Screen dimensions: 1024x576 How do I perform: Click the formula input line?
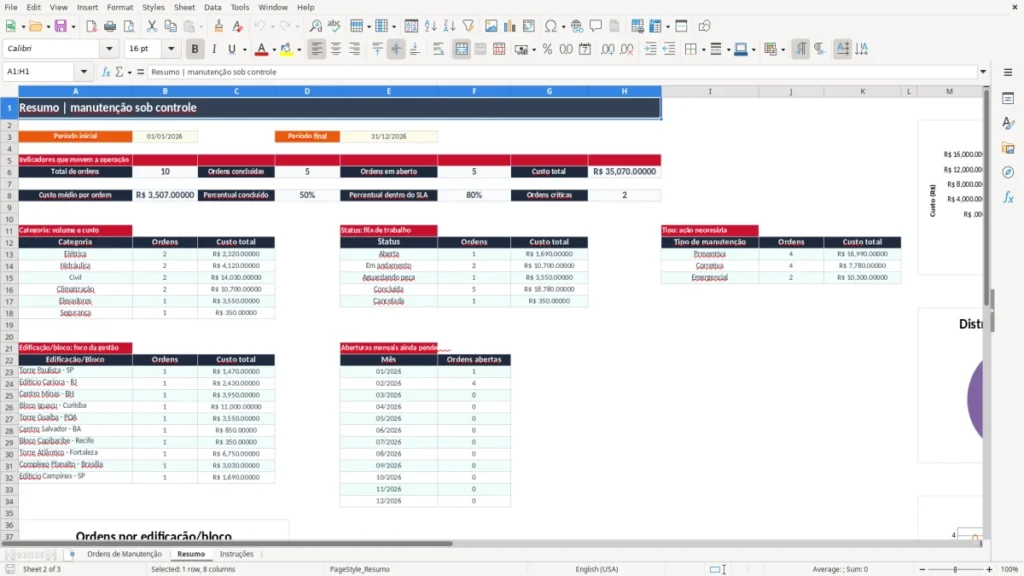[x=562, y=72]
